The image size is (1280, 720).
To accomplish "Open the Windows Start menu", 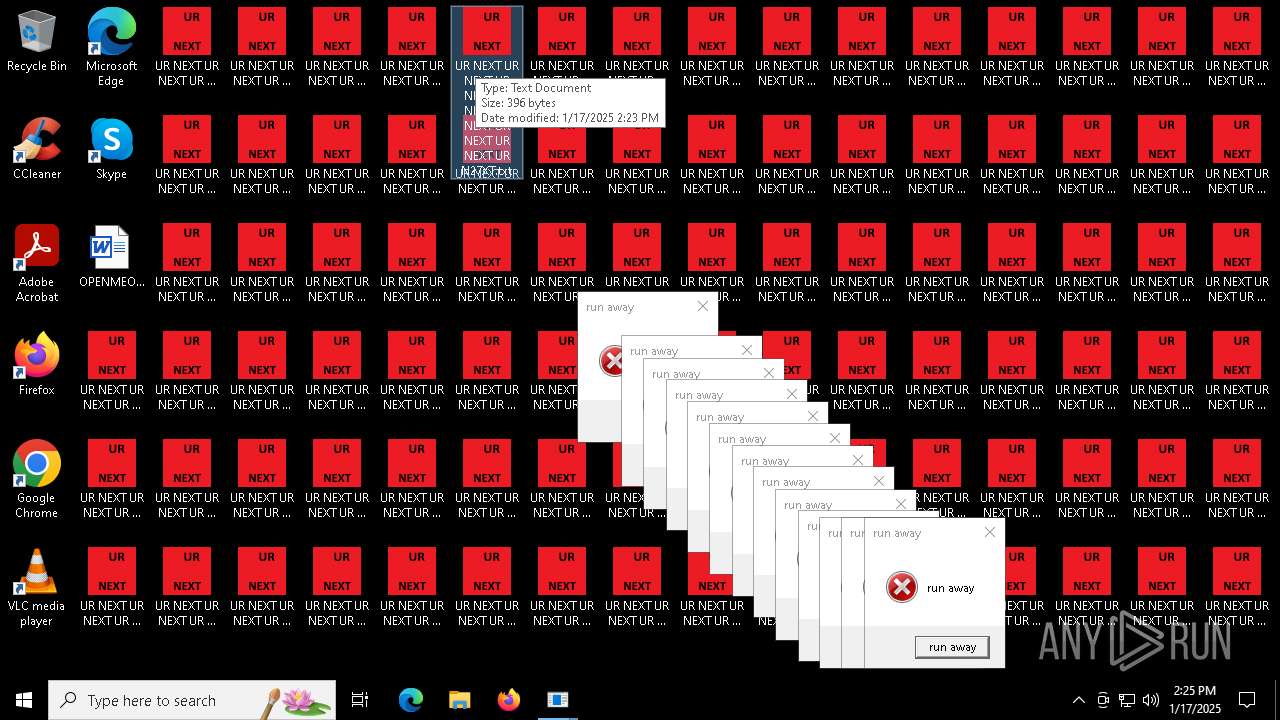I will point(24,700).
